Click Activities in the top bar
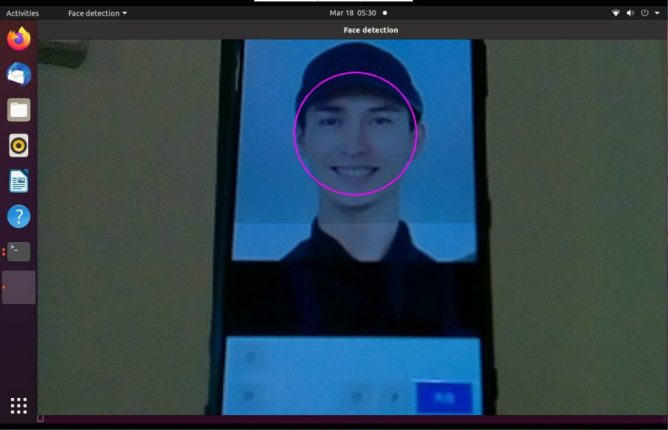Image resolution: width=668 pixels, height=430 pixels. [x=22, y=13]
